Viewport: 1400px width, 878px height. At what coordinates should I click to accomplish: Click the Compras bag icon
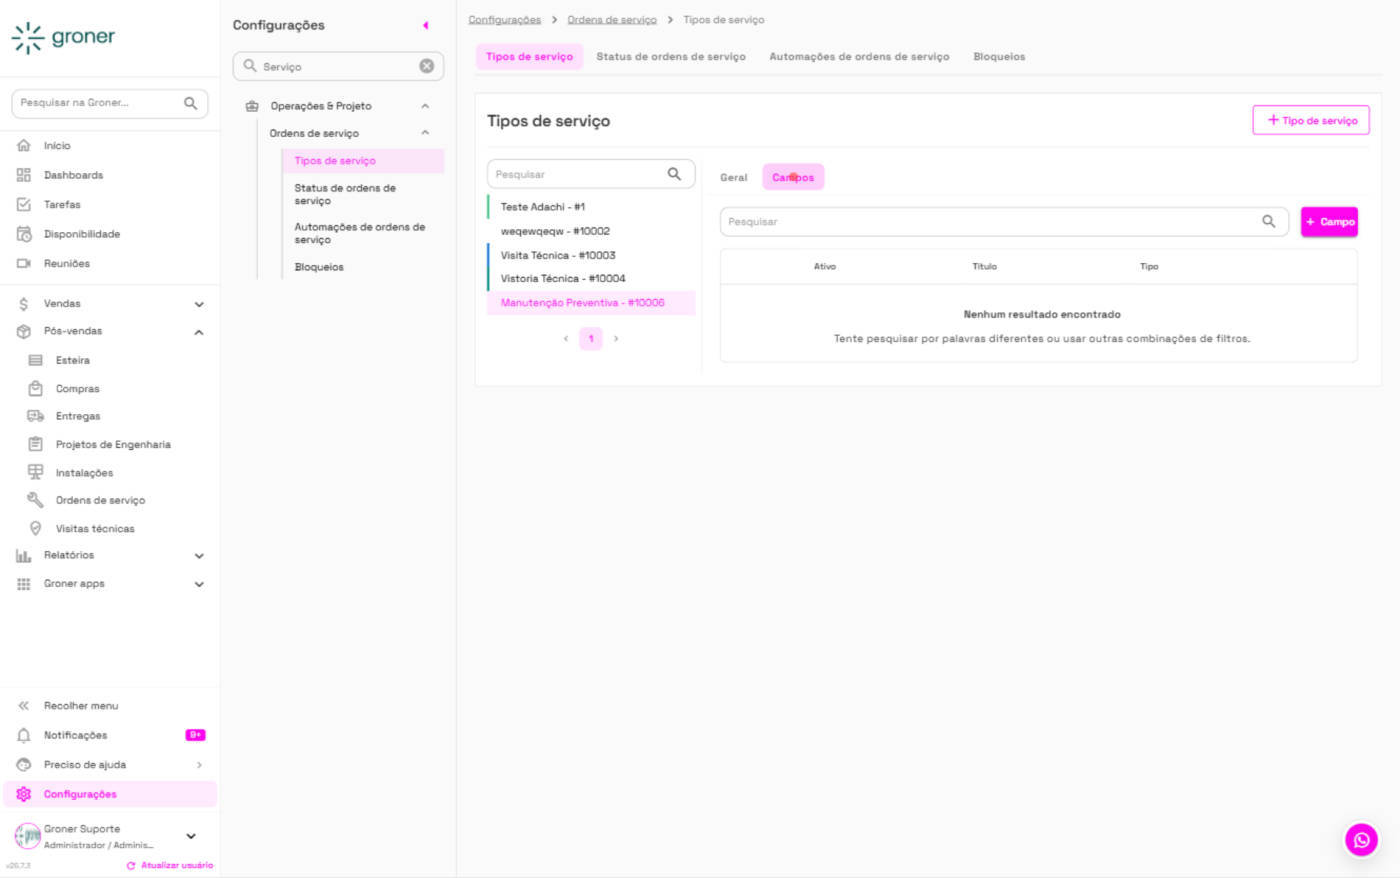(x=36, y=388)
